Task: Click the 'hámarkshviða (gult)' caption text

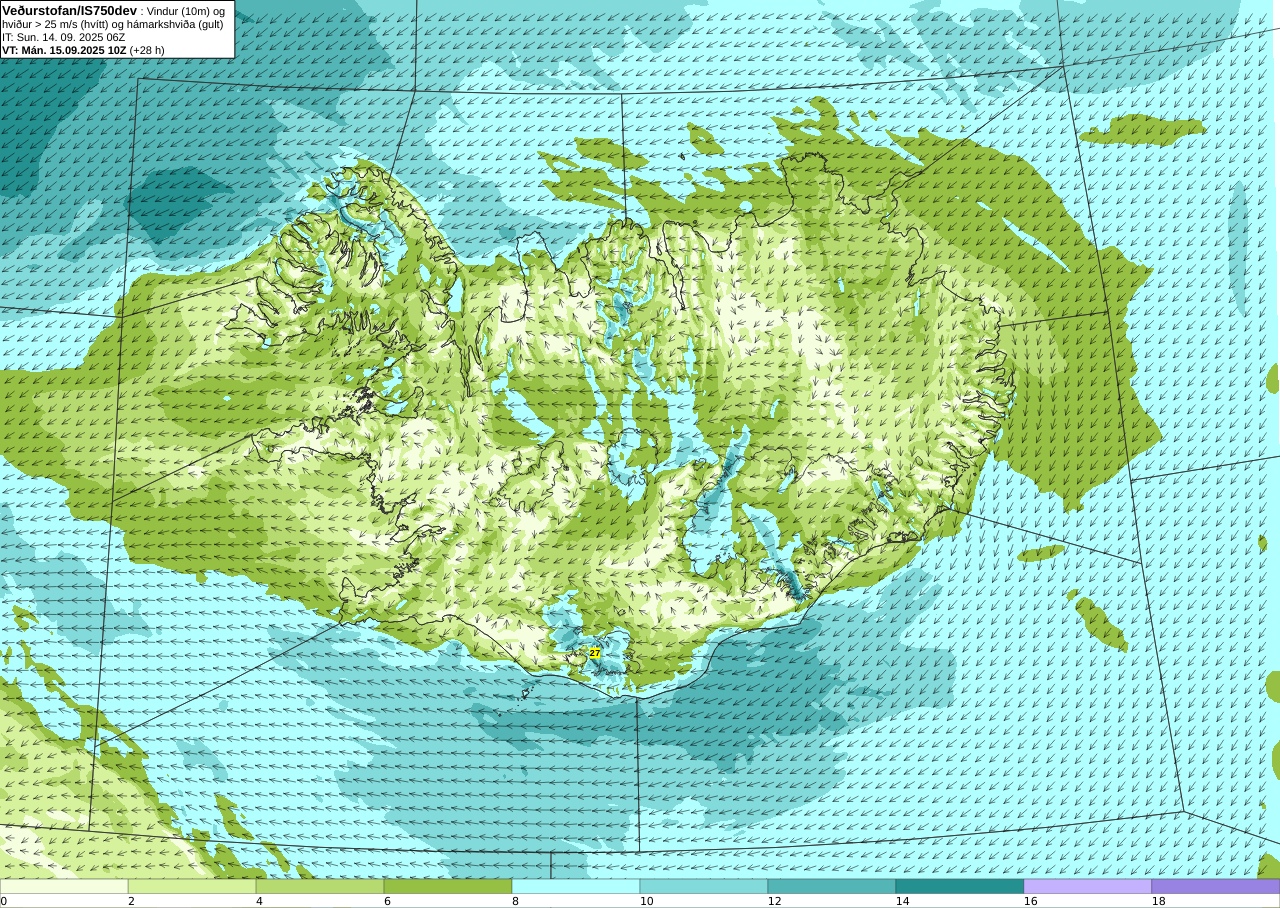Action: coord(176,24)
